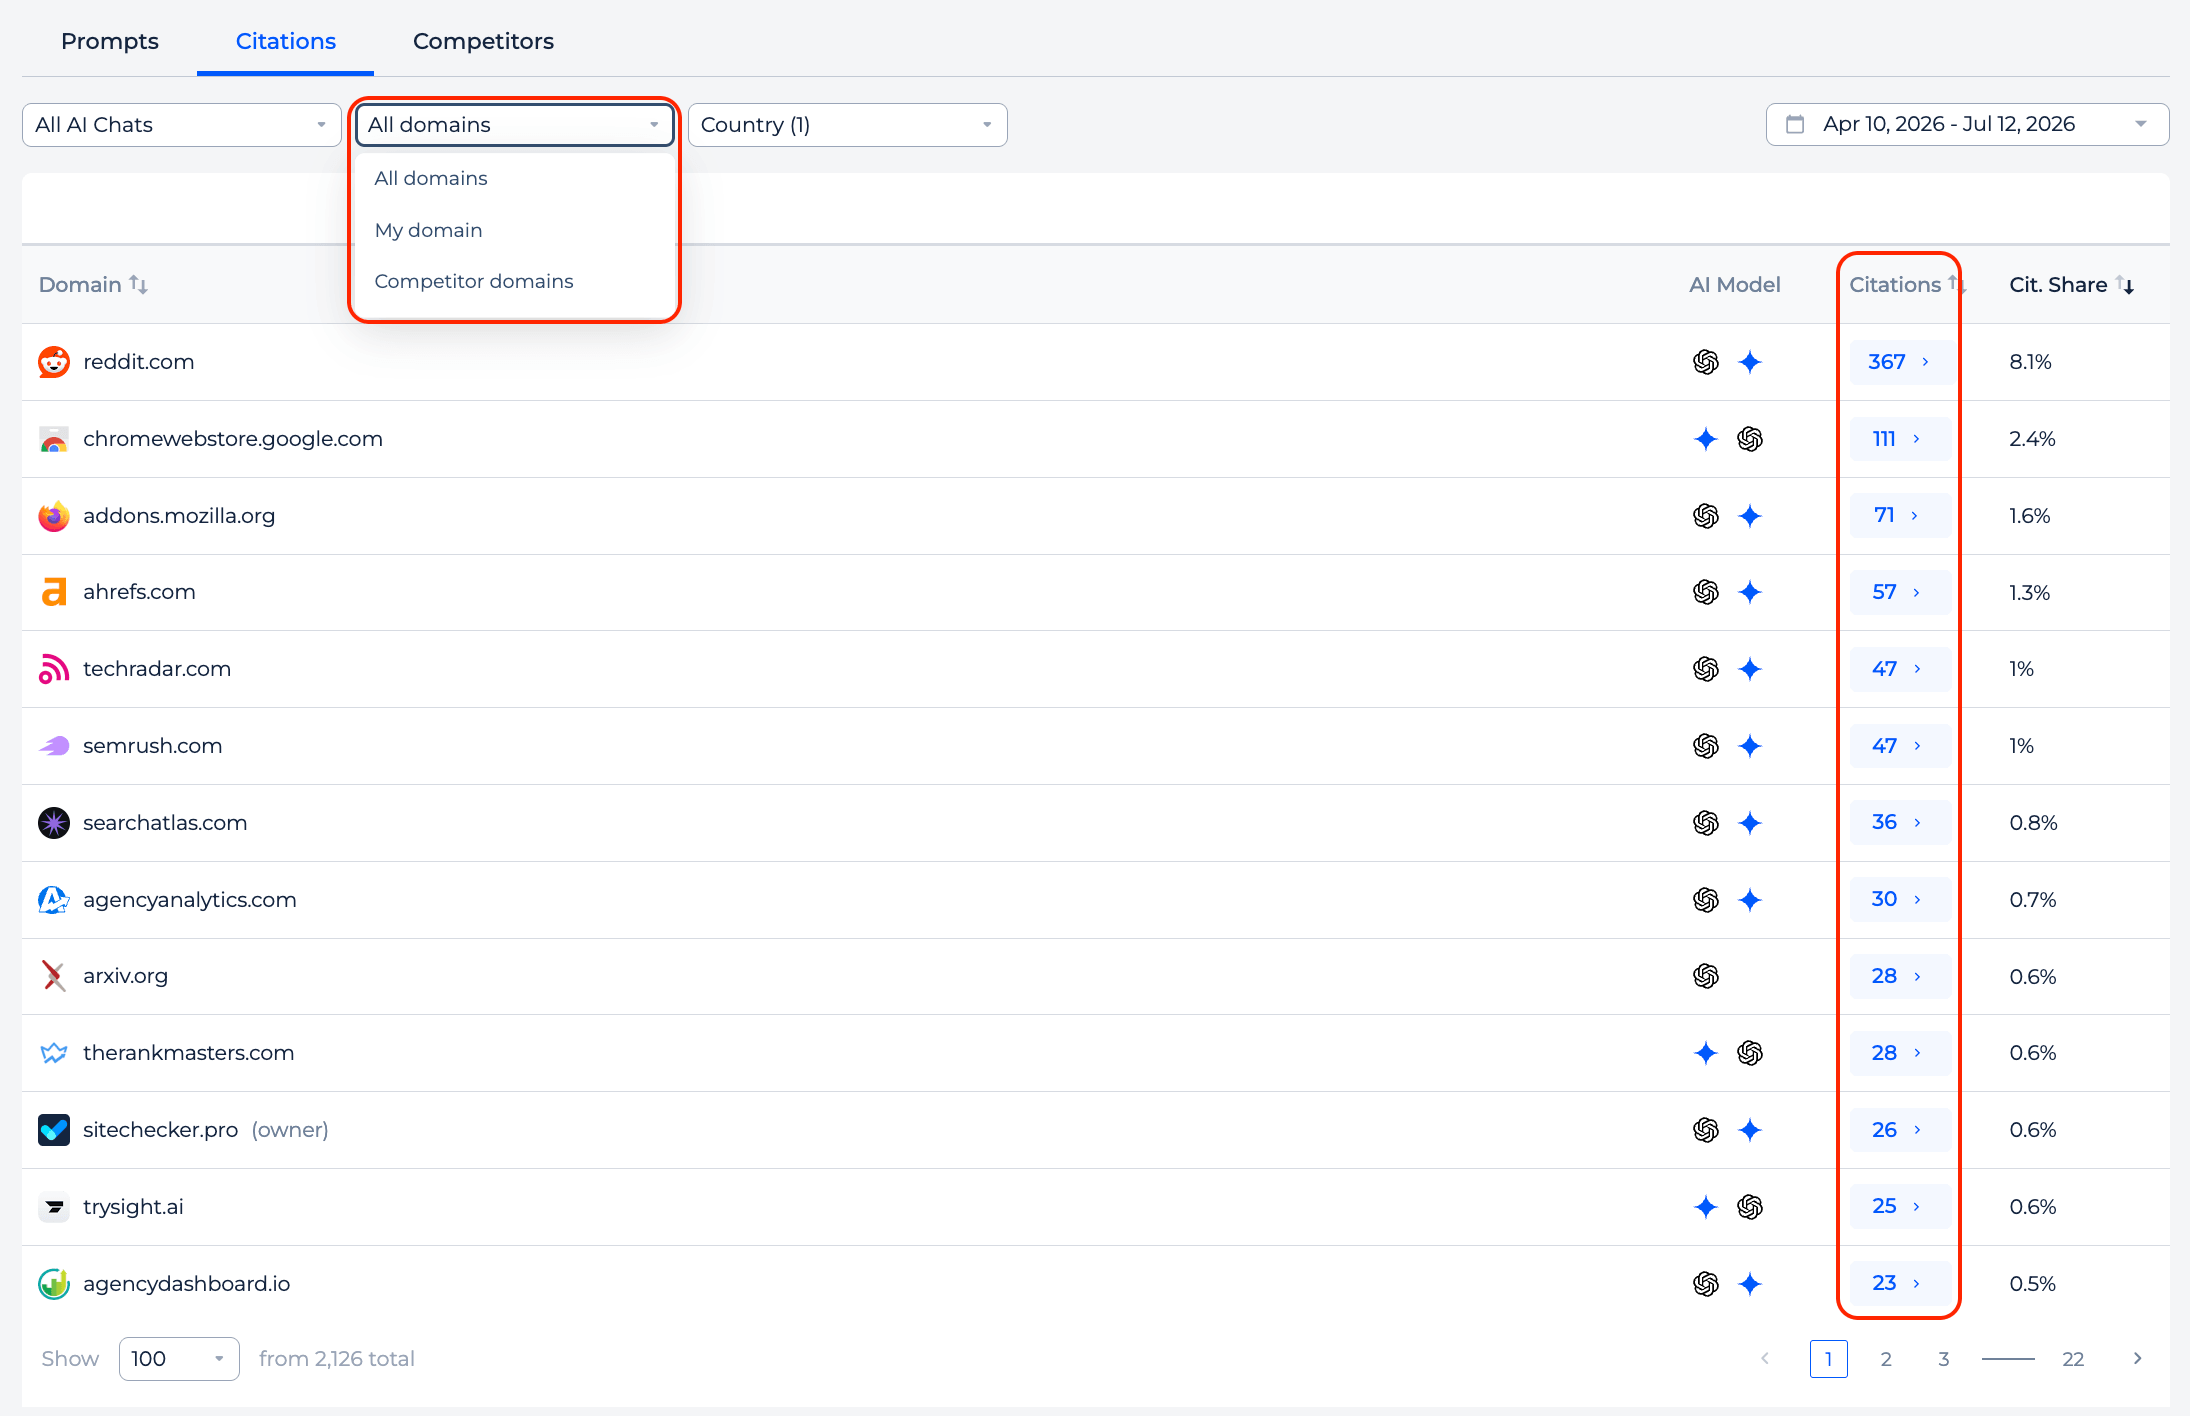
Task: Click the trysight.ai favicon
Action: tap(54, 1207)
